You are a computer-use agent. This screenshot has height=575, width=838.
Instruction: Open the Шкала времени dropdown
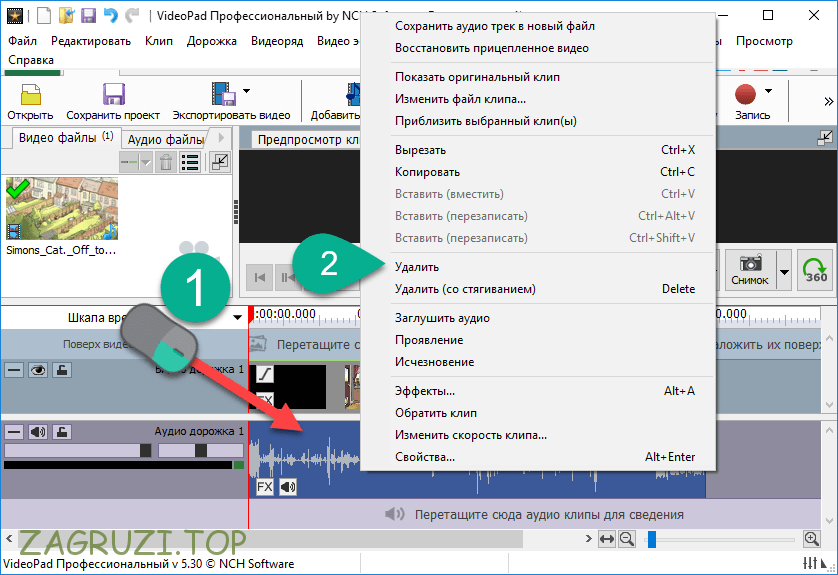coord(237,318)
